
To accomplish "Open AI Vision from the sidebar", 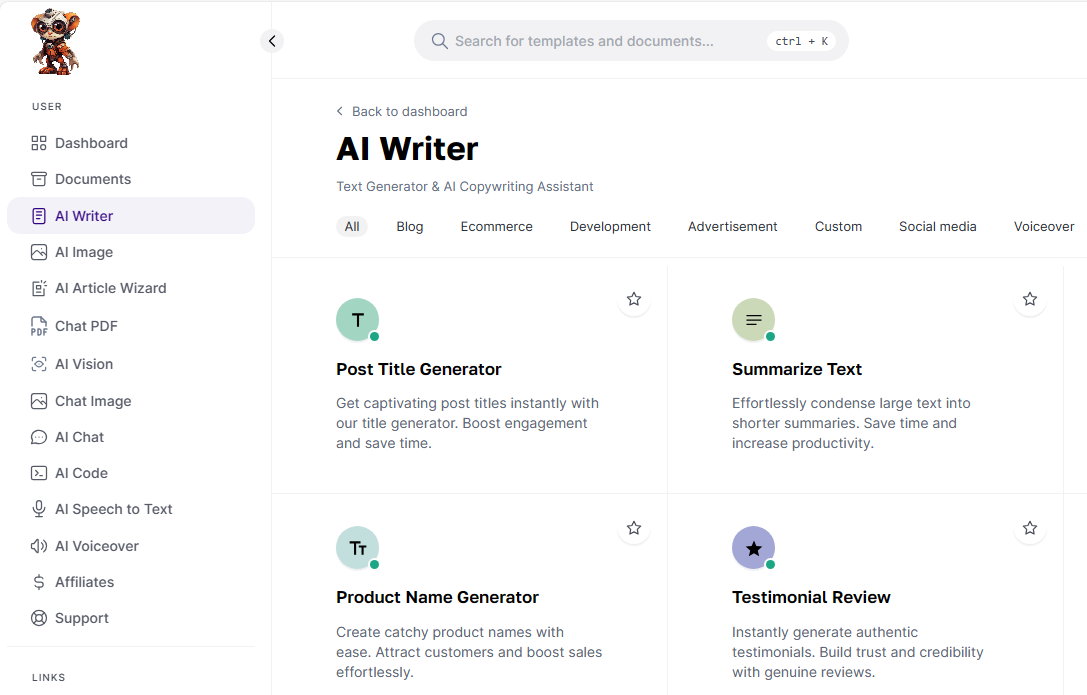I will click(x=82, y=363).
